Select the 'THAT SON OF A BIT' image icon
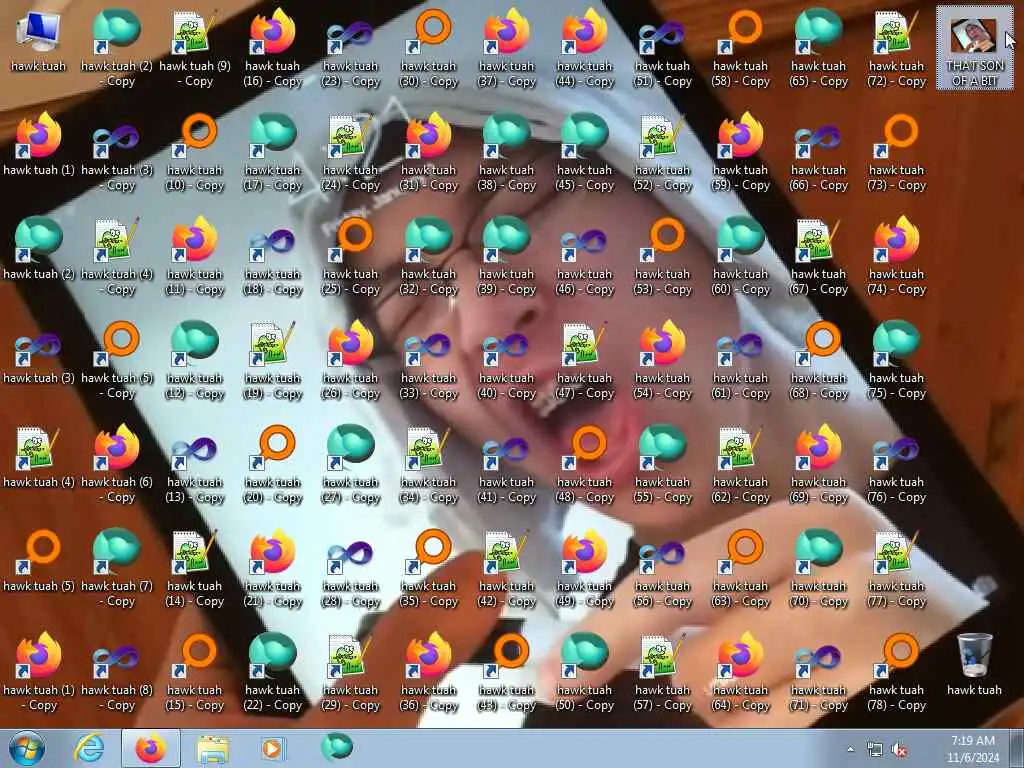Viewport: 1024px width, 768px height. coord(974,49)
